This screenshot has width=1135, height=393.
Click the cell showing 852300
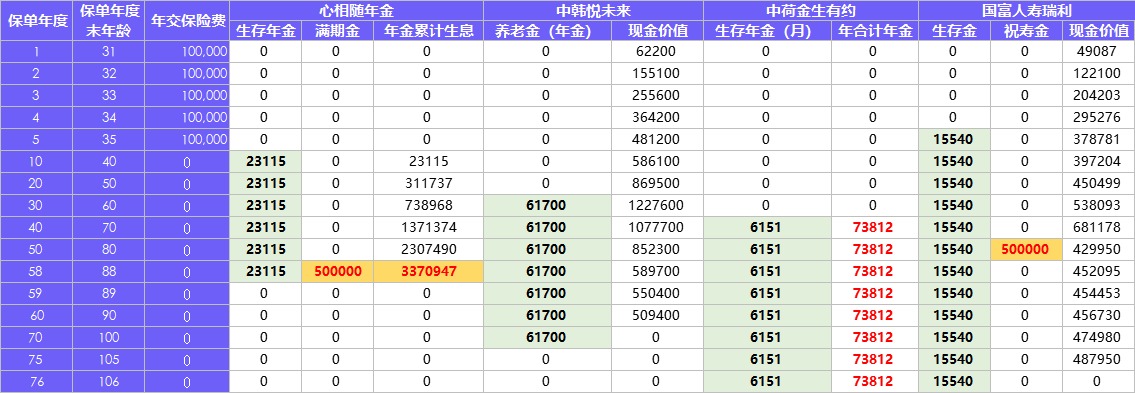tap(657, 250)
